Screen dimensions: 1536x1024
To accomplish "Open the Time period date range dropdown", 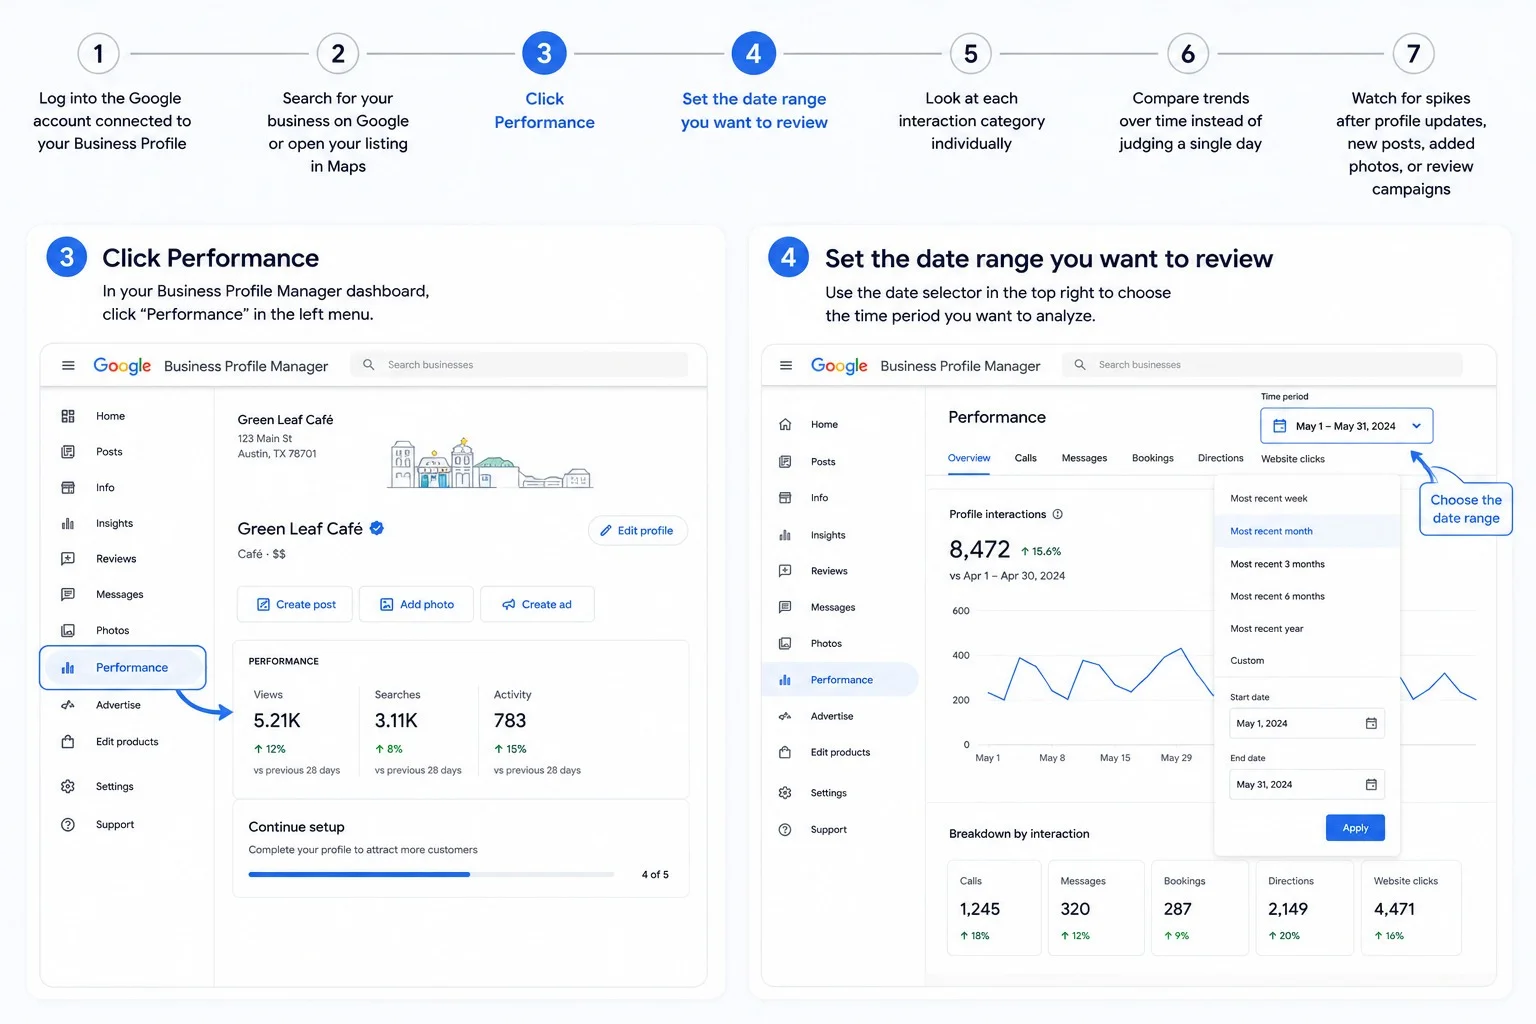I will (x=1346, y=426).
